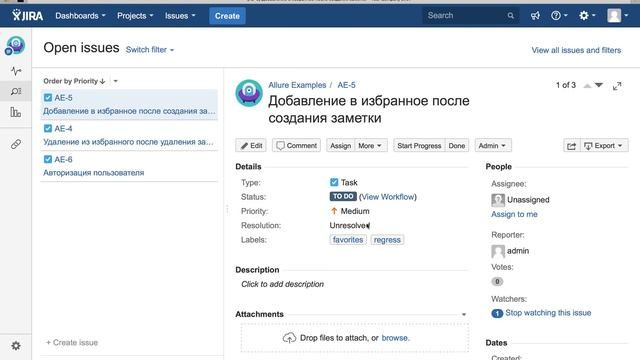The width and height of the screenshot is (640, 360).
Task: Click View all issues and filters
Action: pos(576,50)
